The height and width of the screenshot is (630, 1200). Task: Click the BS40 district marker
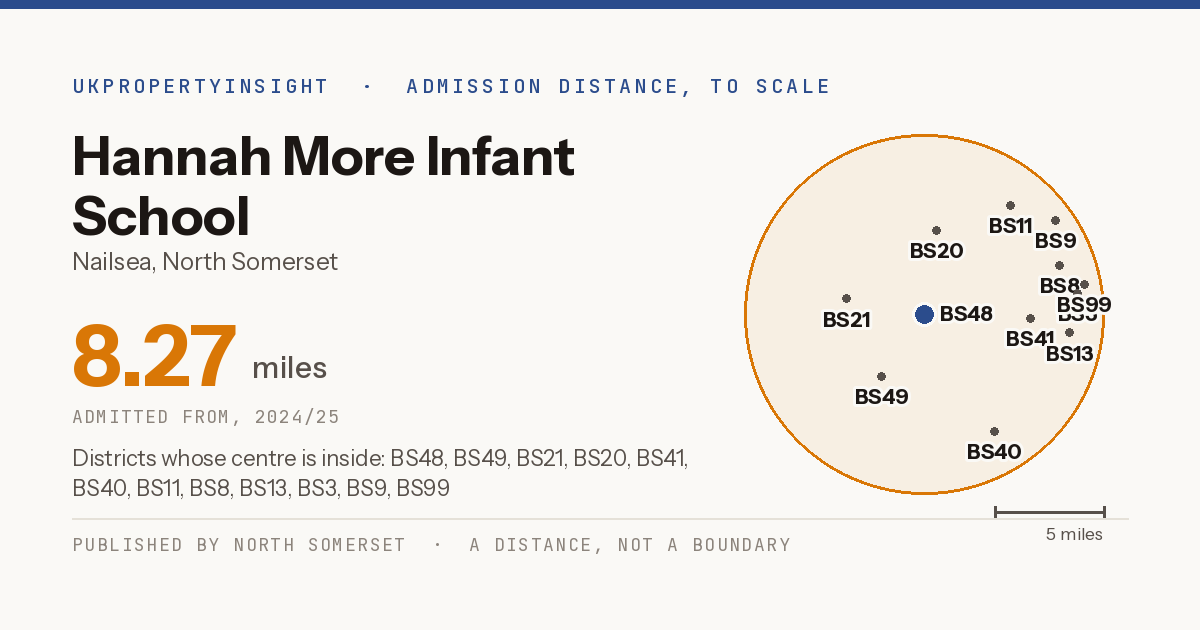[994, 432]
